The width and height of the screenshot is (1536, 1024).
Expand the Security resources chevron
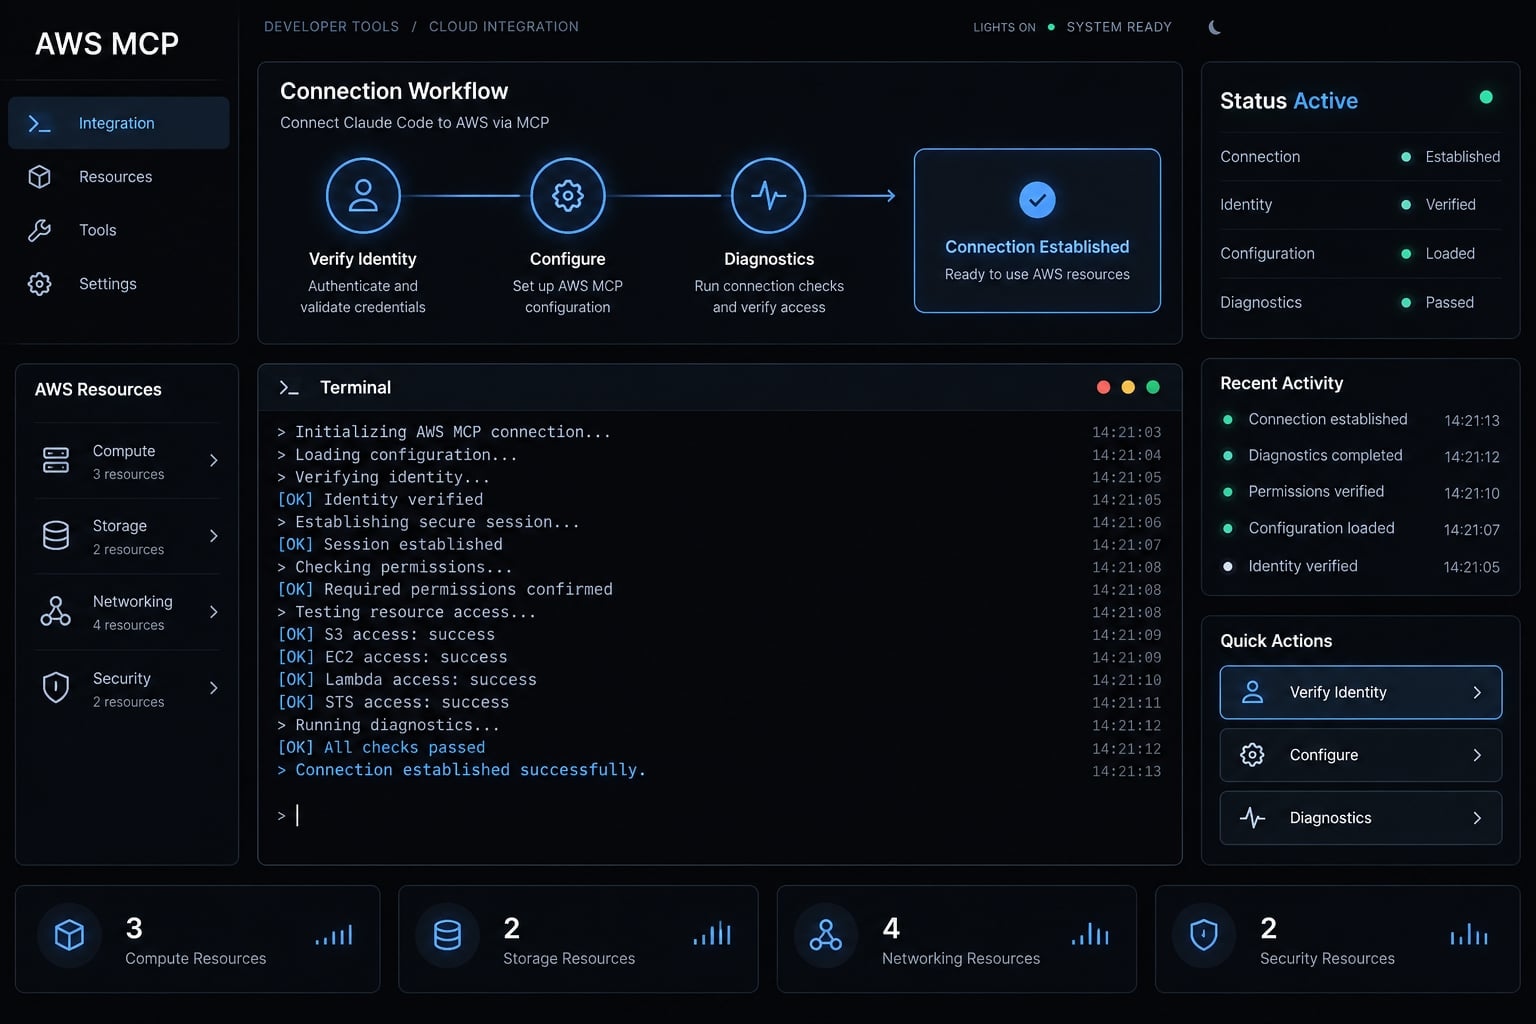tap(214, 688)
